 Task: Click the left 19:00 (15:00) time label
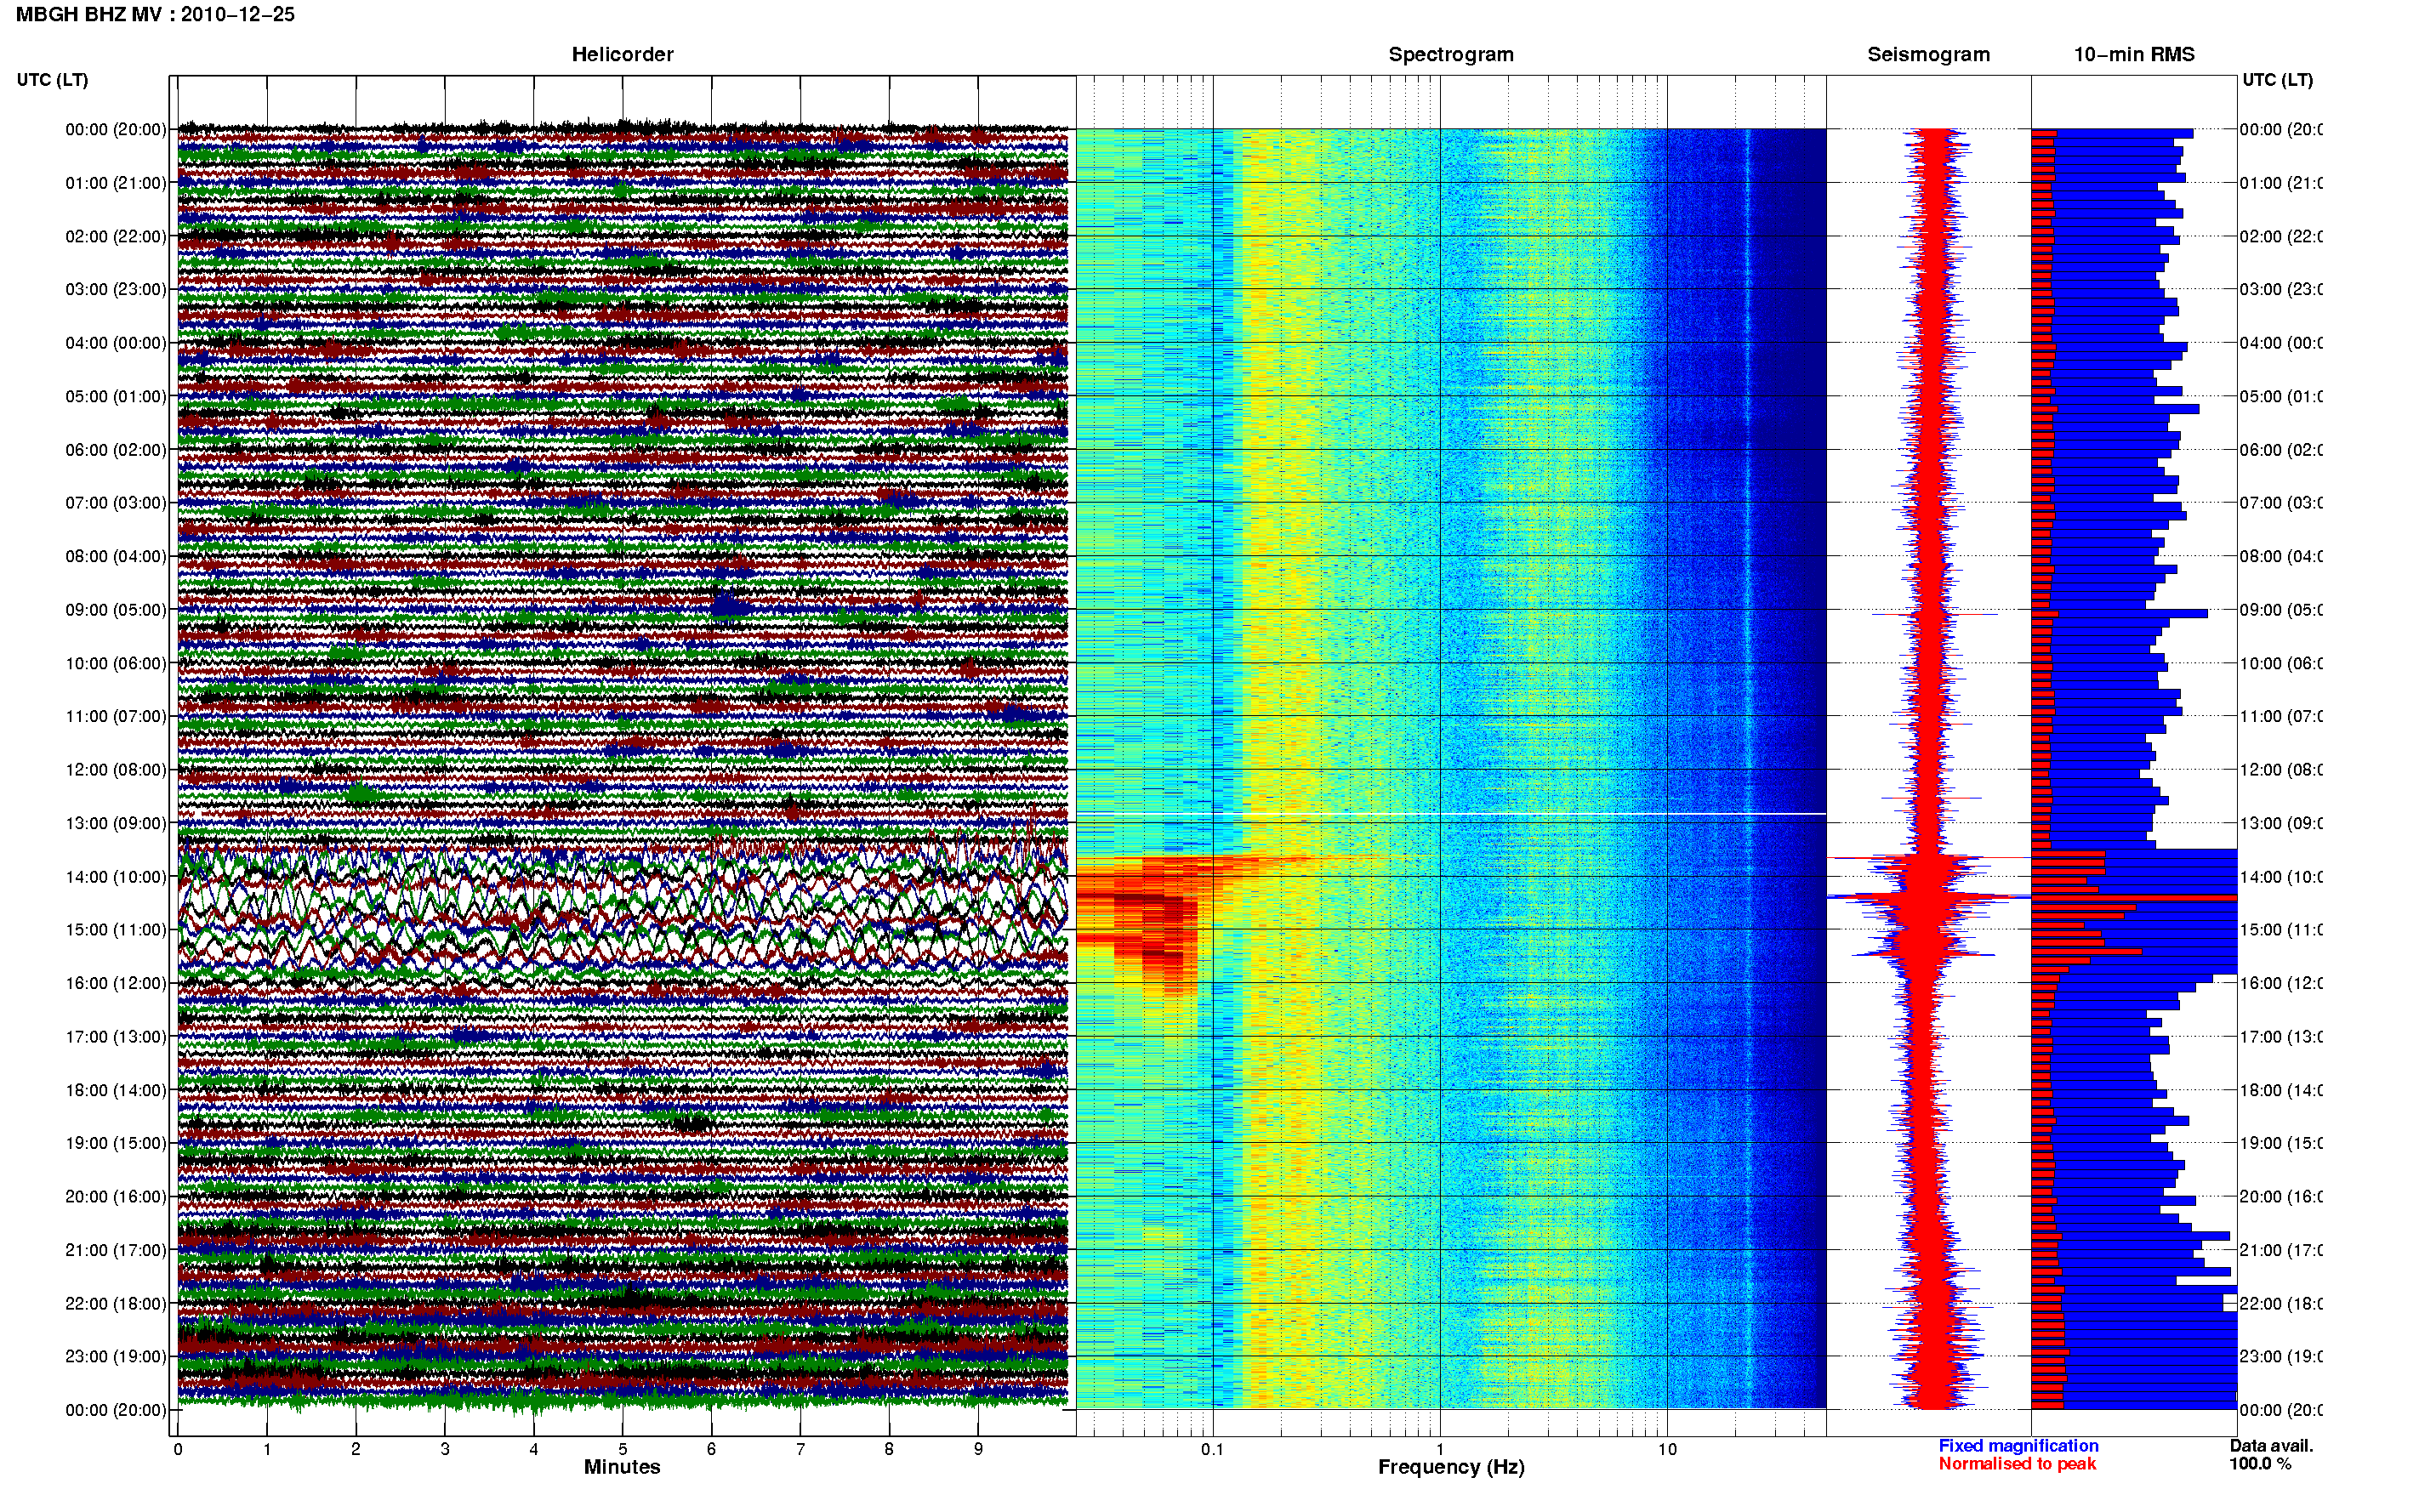pos(116,1142)
